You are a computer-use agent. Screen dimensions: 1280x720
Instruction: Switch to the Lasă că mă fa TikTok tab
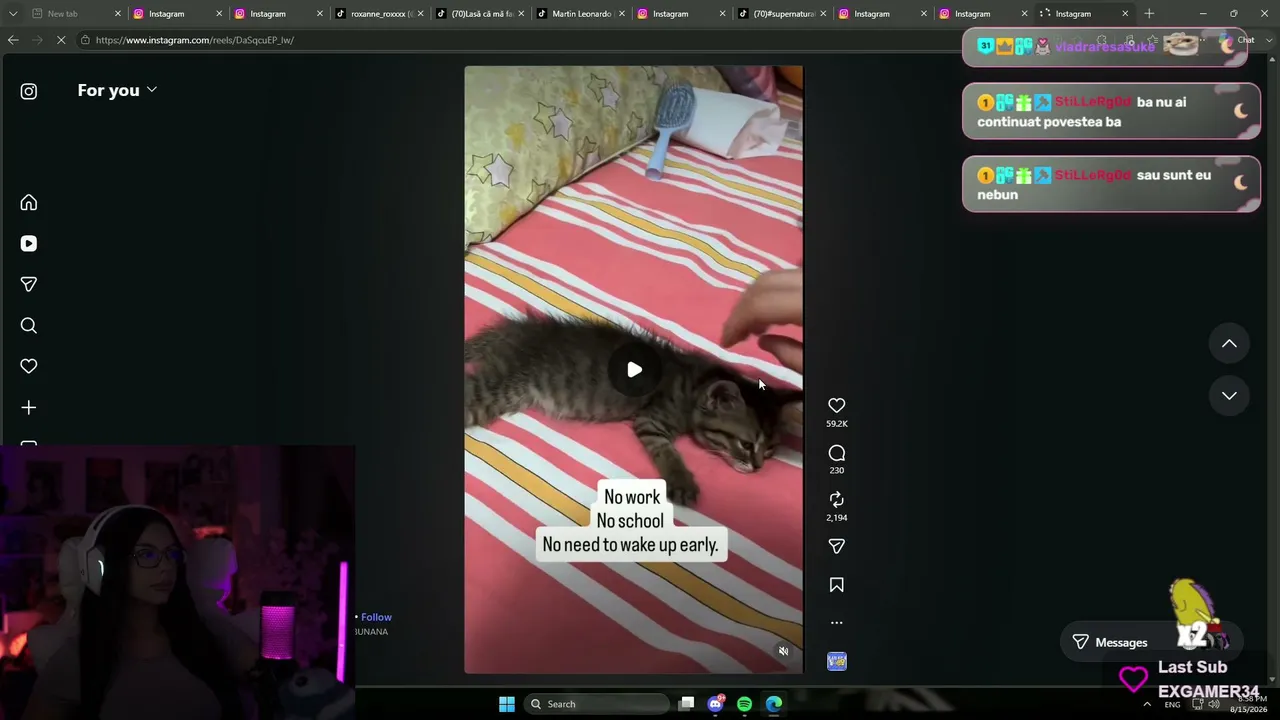coord(478,14)
